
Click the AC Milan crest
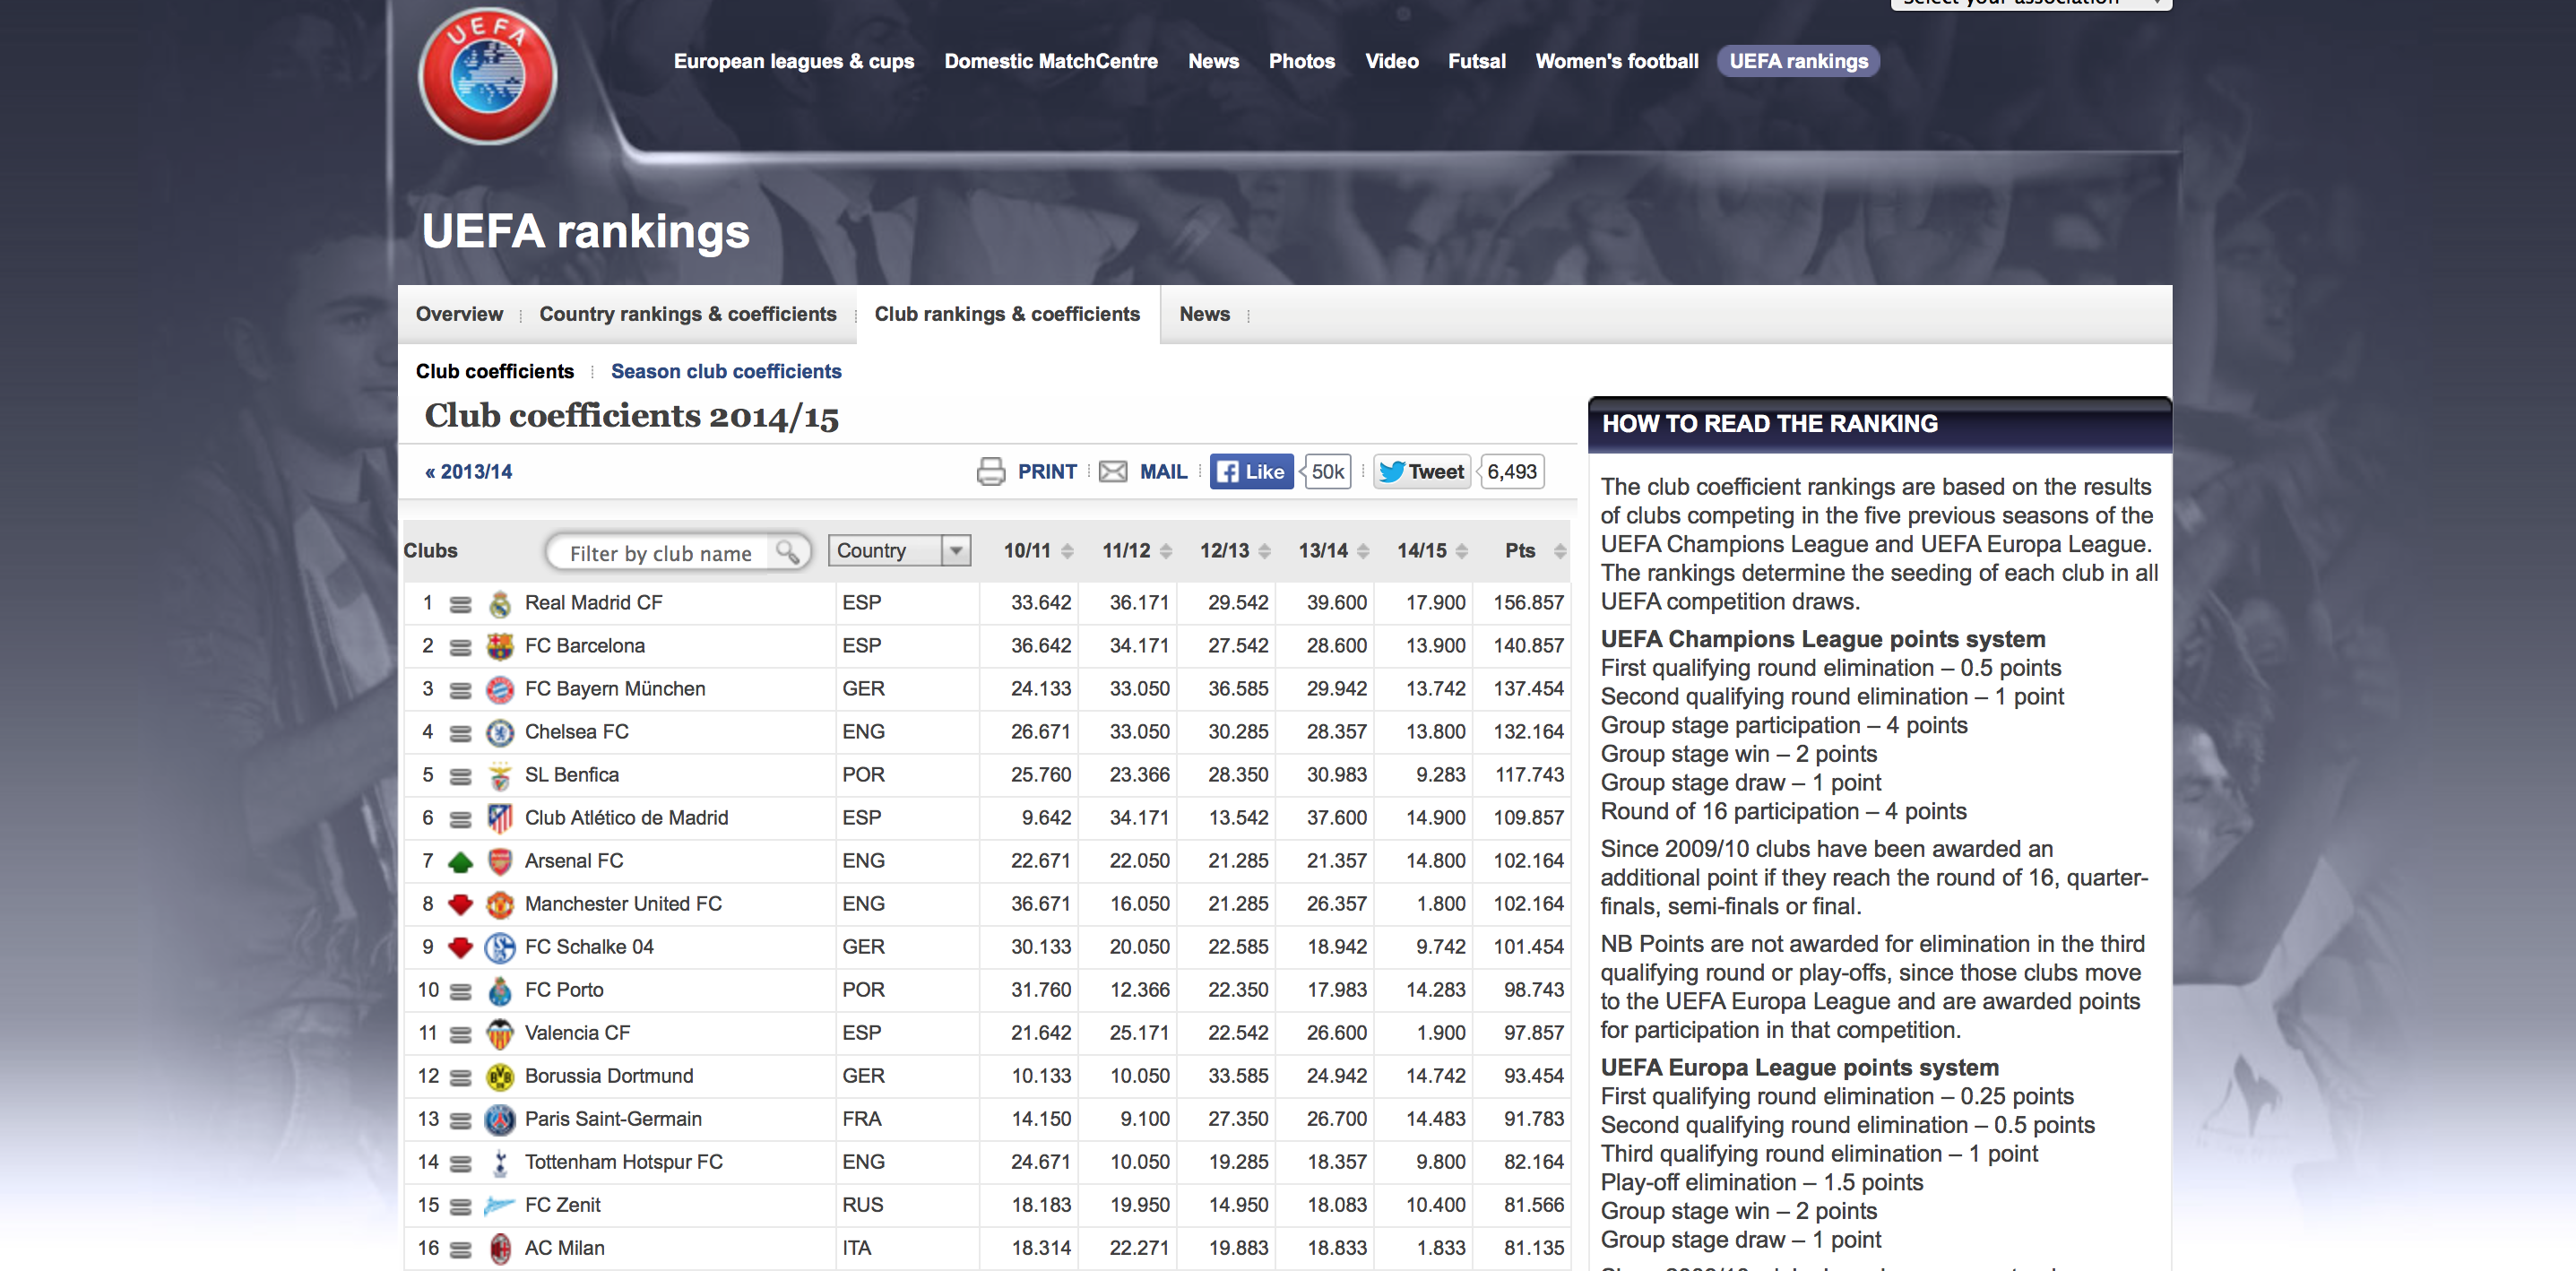[500, 1248]
